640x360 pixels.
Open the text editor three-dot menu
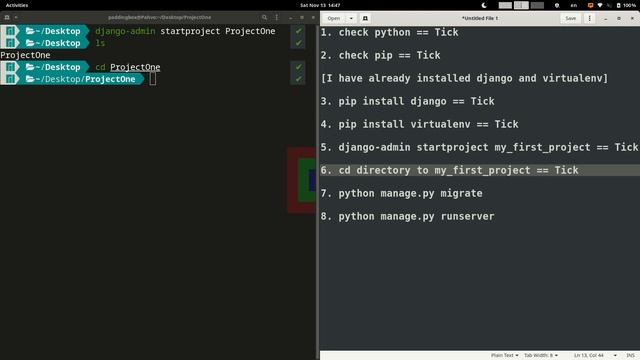coord(589,18)
